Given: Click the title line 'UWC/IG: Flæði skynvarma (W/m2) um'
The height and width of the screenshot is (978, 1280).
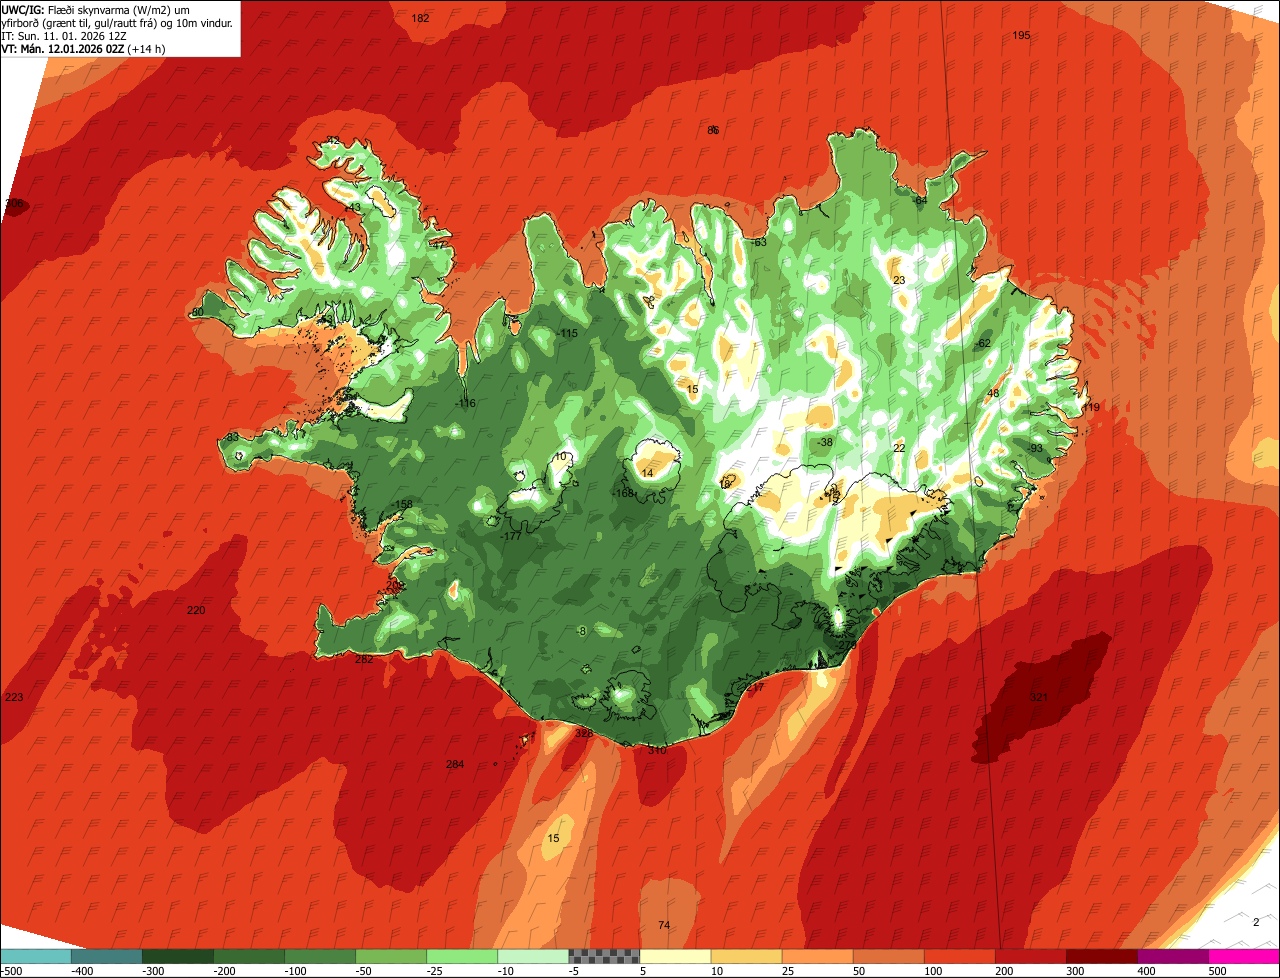Looking at the screenshot, I should click(97, 9).
